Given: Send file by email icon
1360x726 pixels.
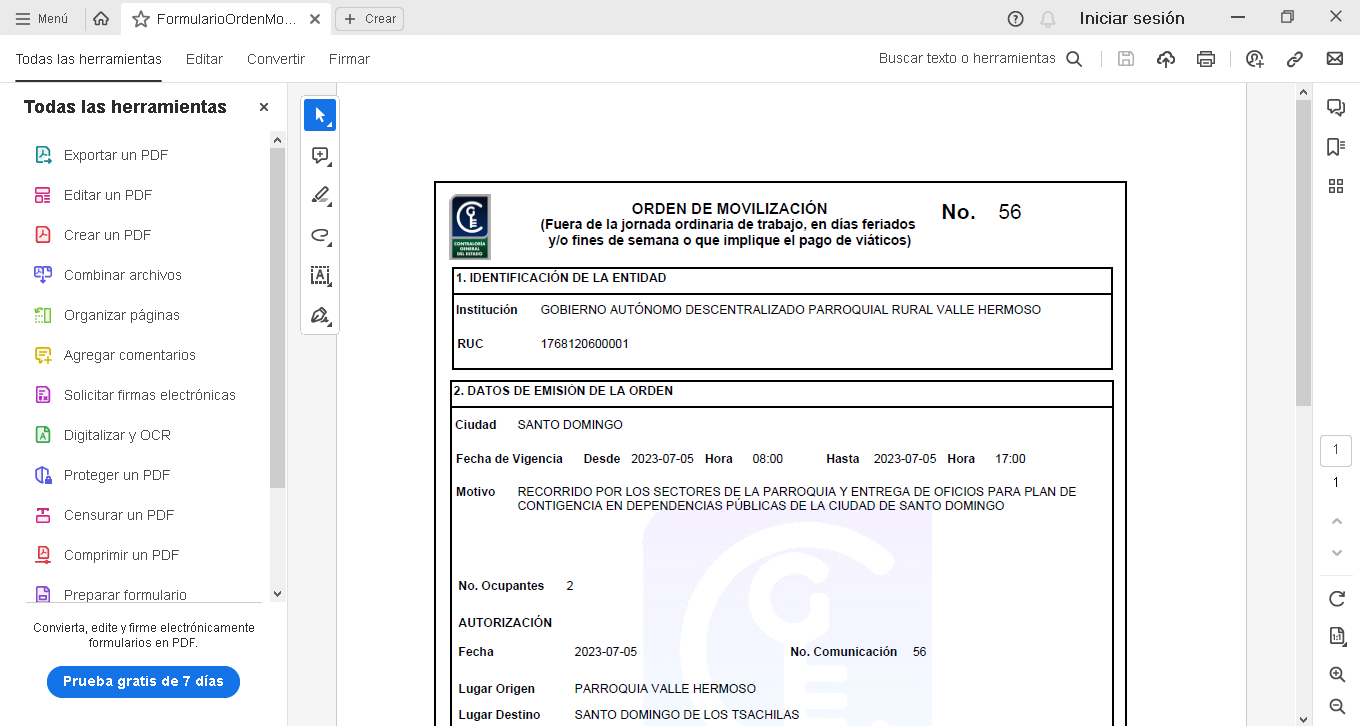Looking at the screenshot, I should pos(1334,59).
